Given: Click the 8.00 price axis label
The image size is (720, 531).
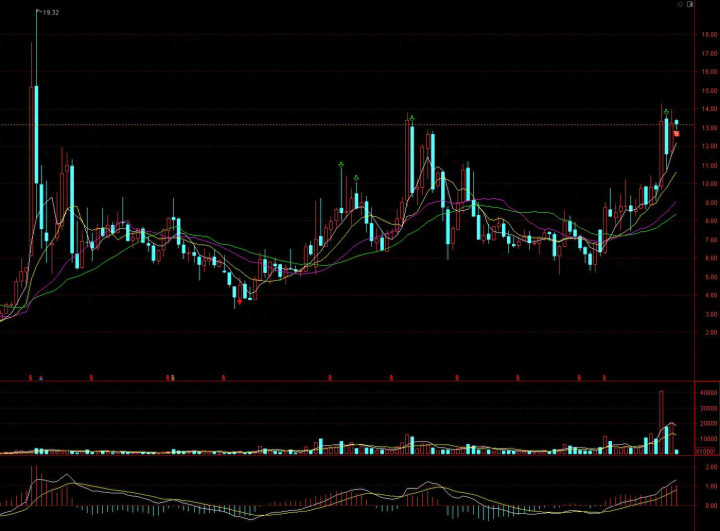Looking at the screenshot, I should pos(711,221).
